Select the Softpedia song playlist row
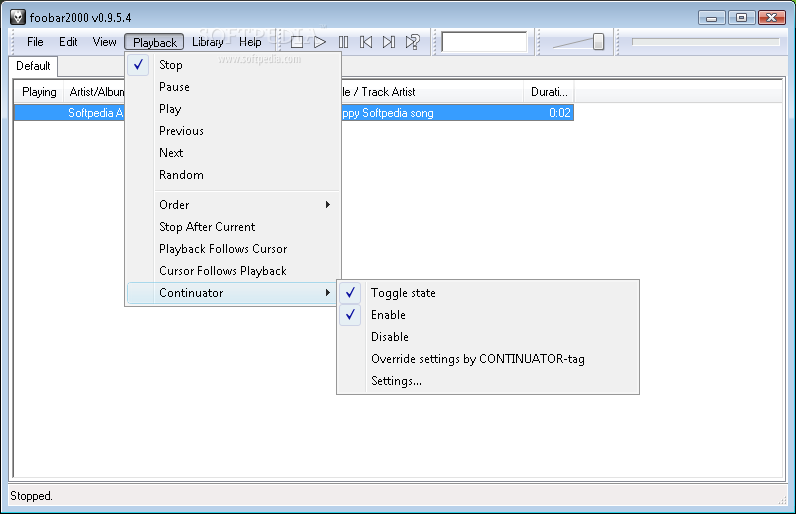796x514 pixels. (x=293, y=113)
